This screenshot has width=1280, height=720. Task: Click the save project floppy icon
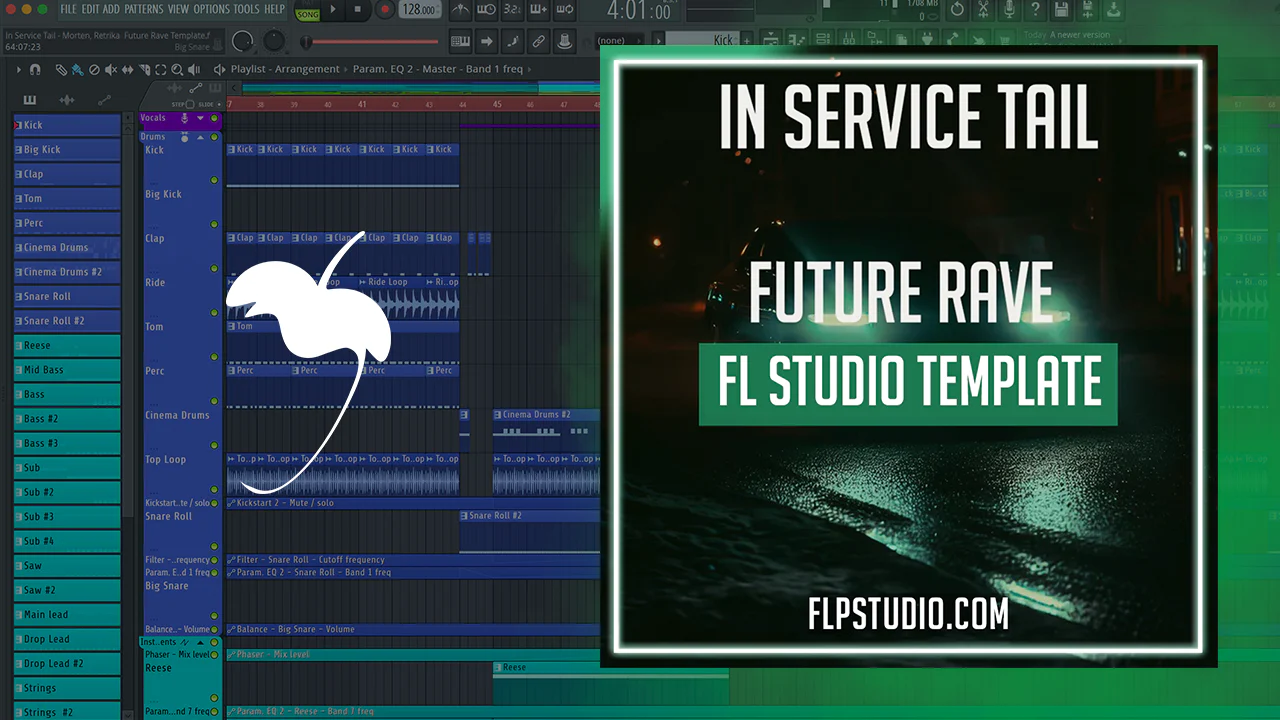1061,9
